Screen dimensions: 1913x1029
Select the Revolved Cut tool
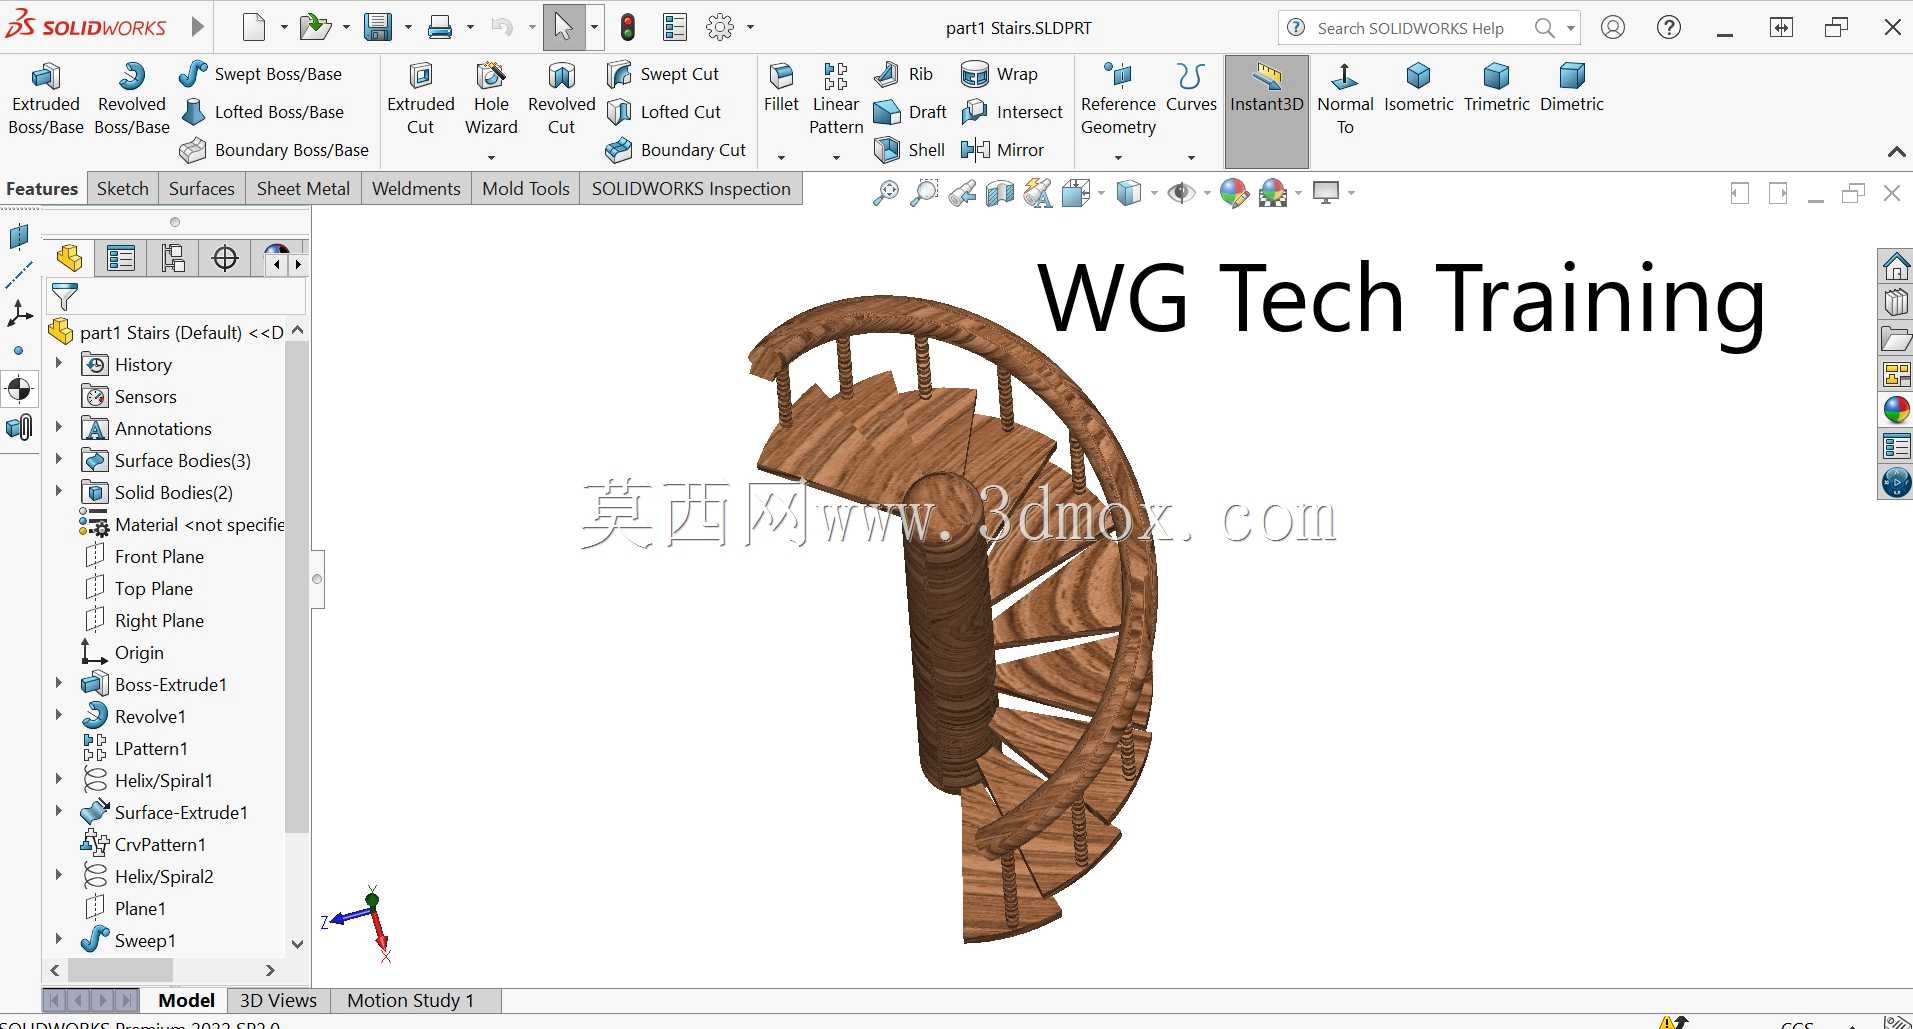click(562, 99)
